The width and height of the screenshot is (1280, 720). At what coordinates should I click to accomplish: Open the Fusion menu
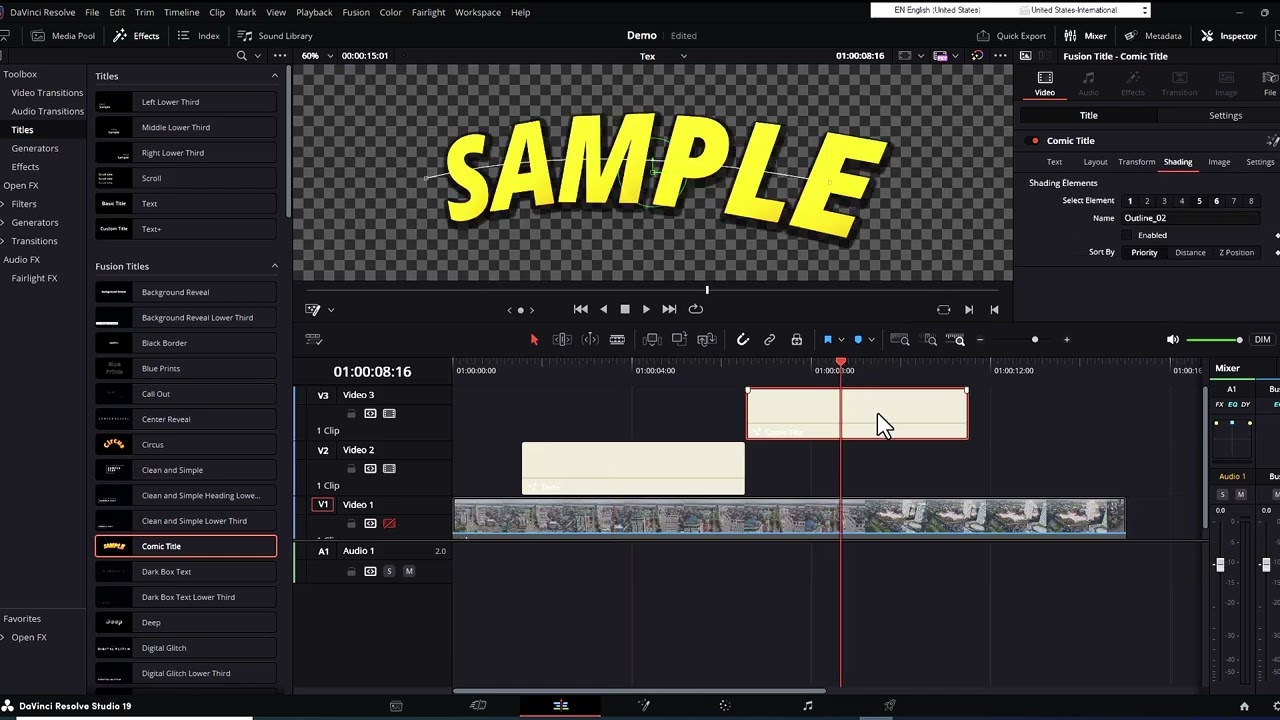point(356,12)
